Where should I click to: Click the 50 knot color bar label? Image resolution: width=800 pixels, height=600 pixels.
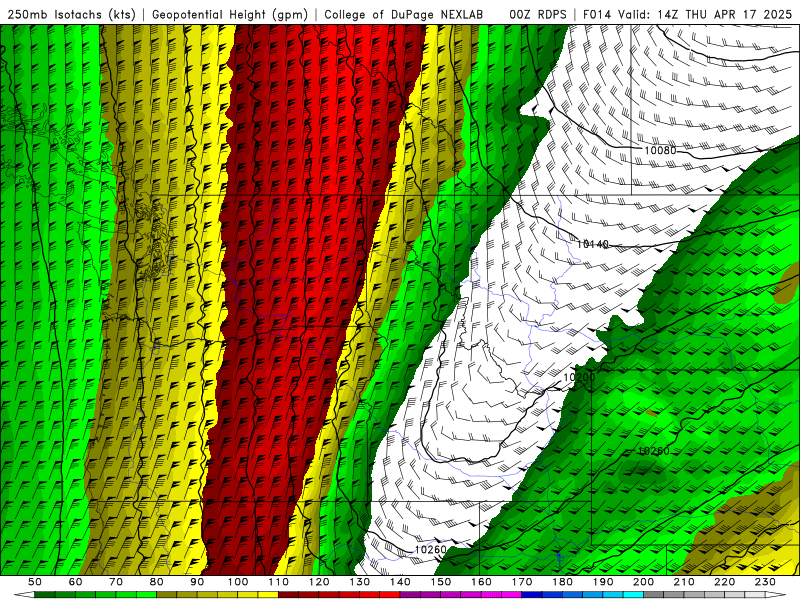pyautogui.click(x=35, y=582)
